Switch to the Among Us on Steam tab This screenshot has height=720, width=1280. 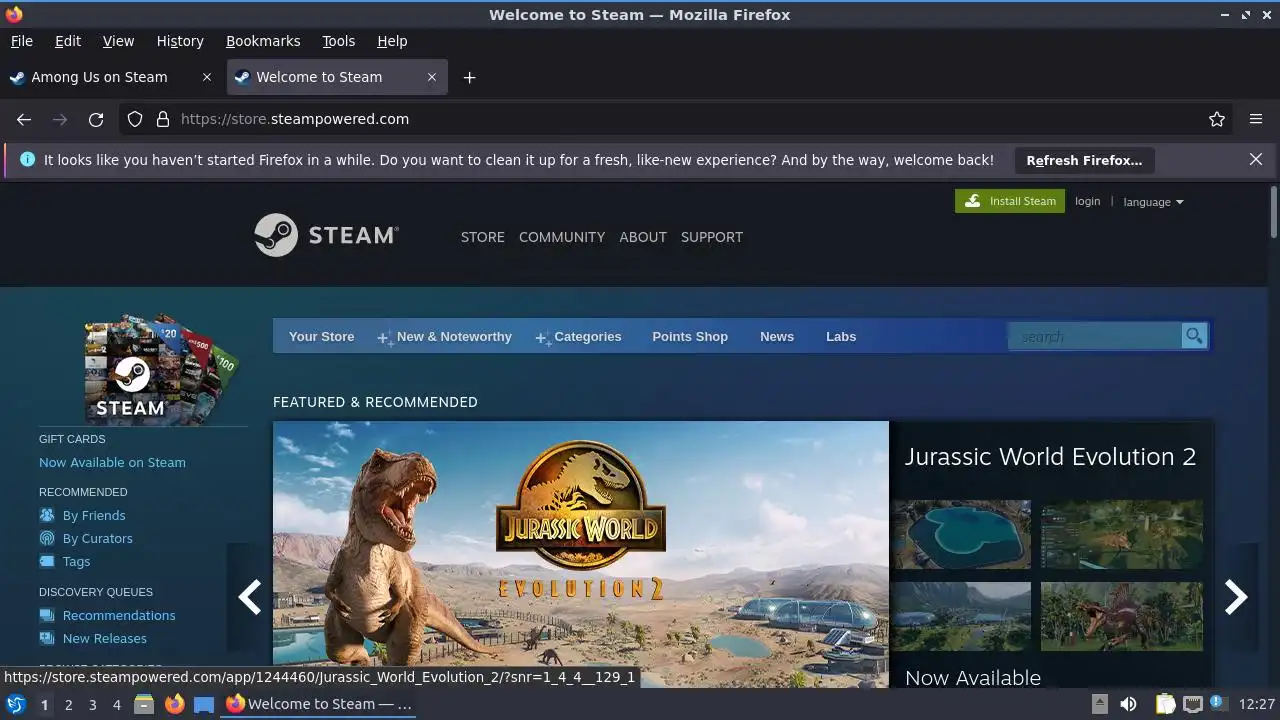110,77
